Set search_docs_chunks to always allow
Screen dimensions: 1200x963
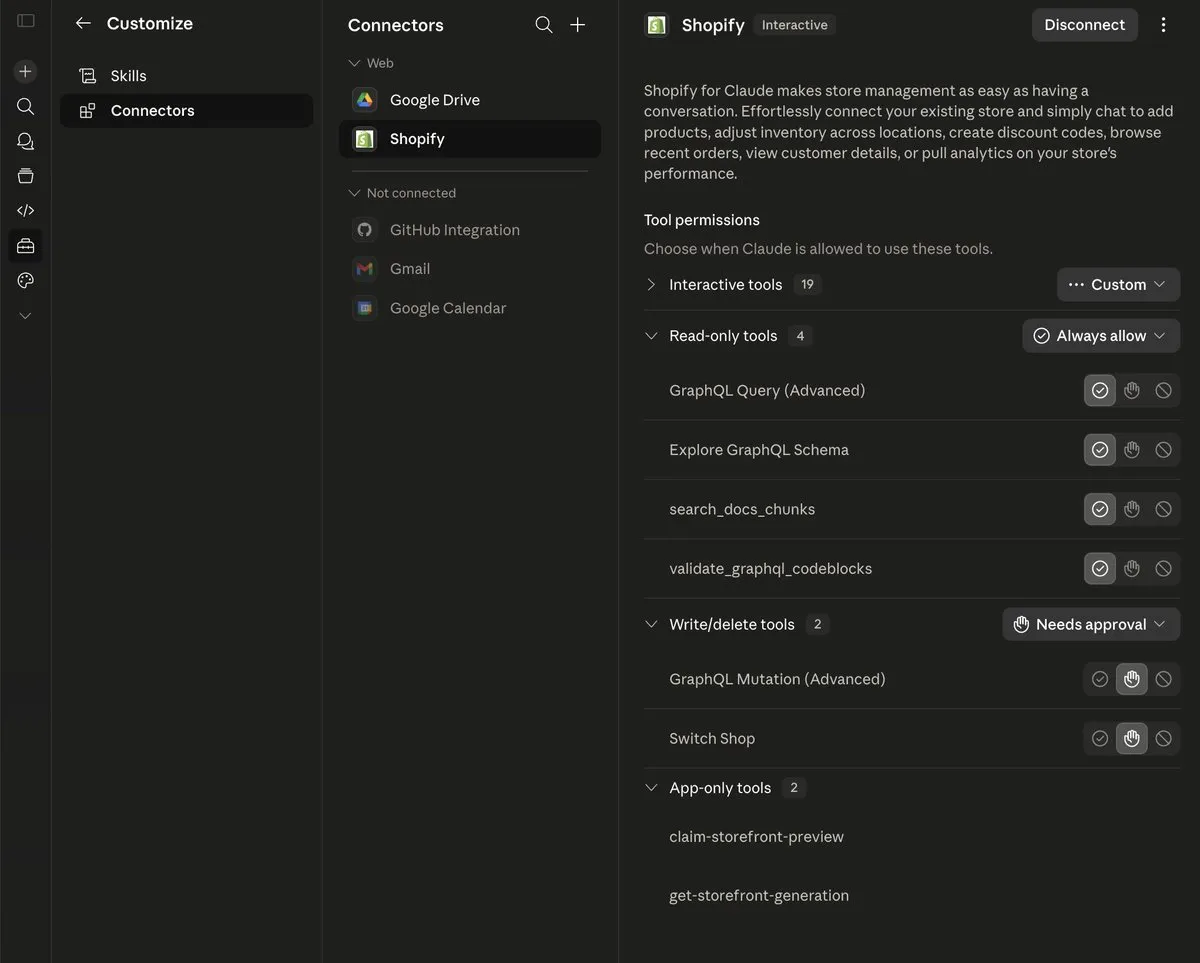[x=1100, y=509]
